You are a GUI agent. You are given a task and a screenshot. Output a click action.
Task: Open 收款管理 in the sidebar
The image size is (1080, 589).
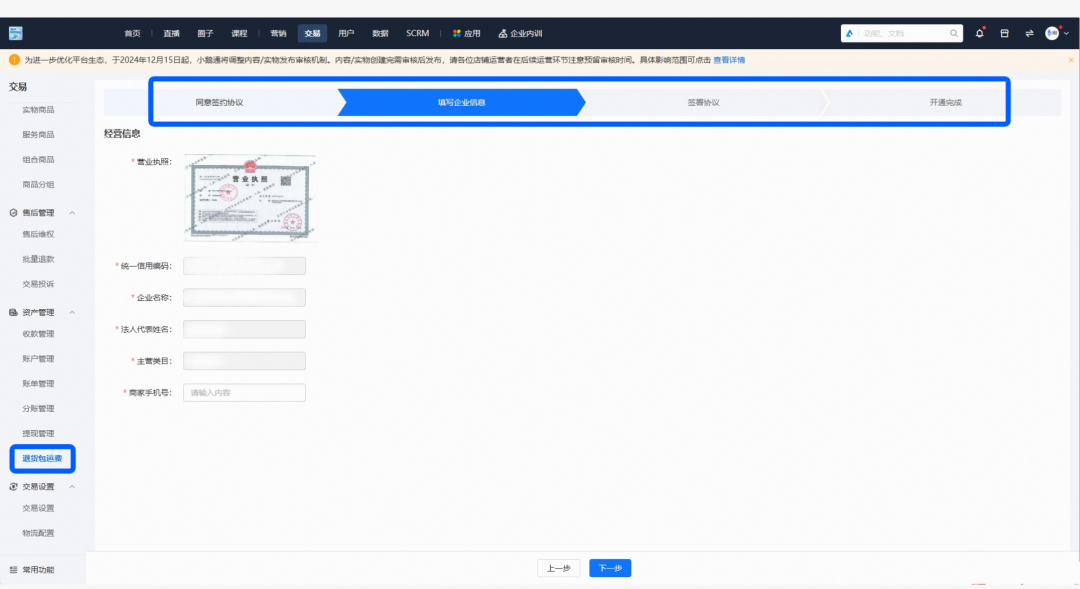click(x=38, y=333)
